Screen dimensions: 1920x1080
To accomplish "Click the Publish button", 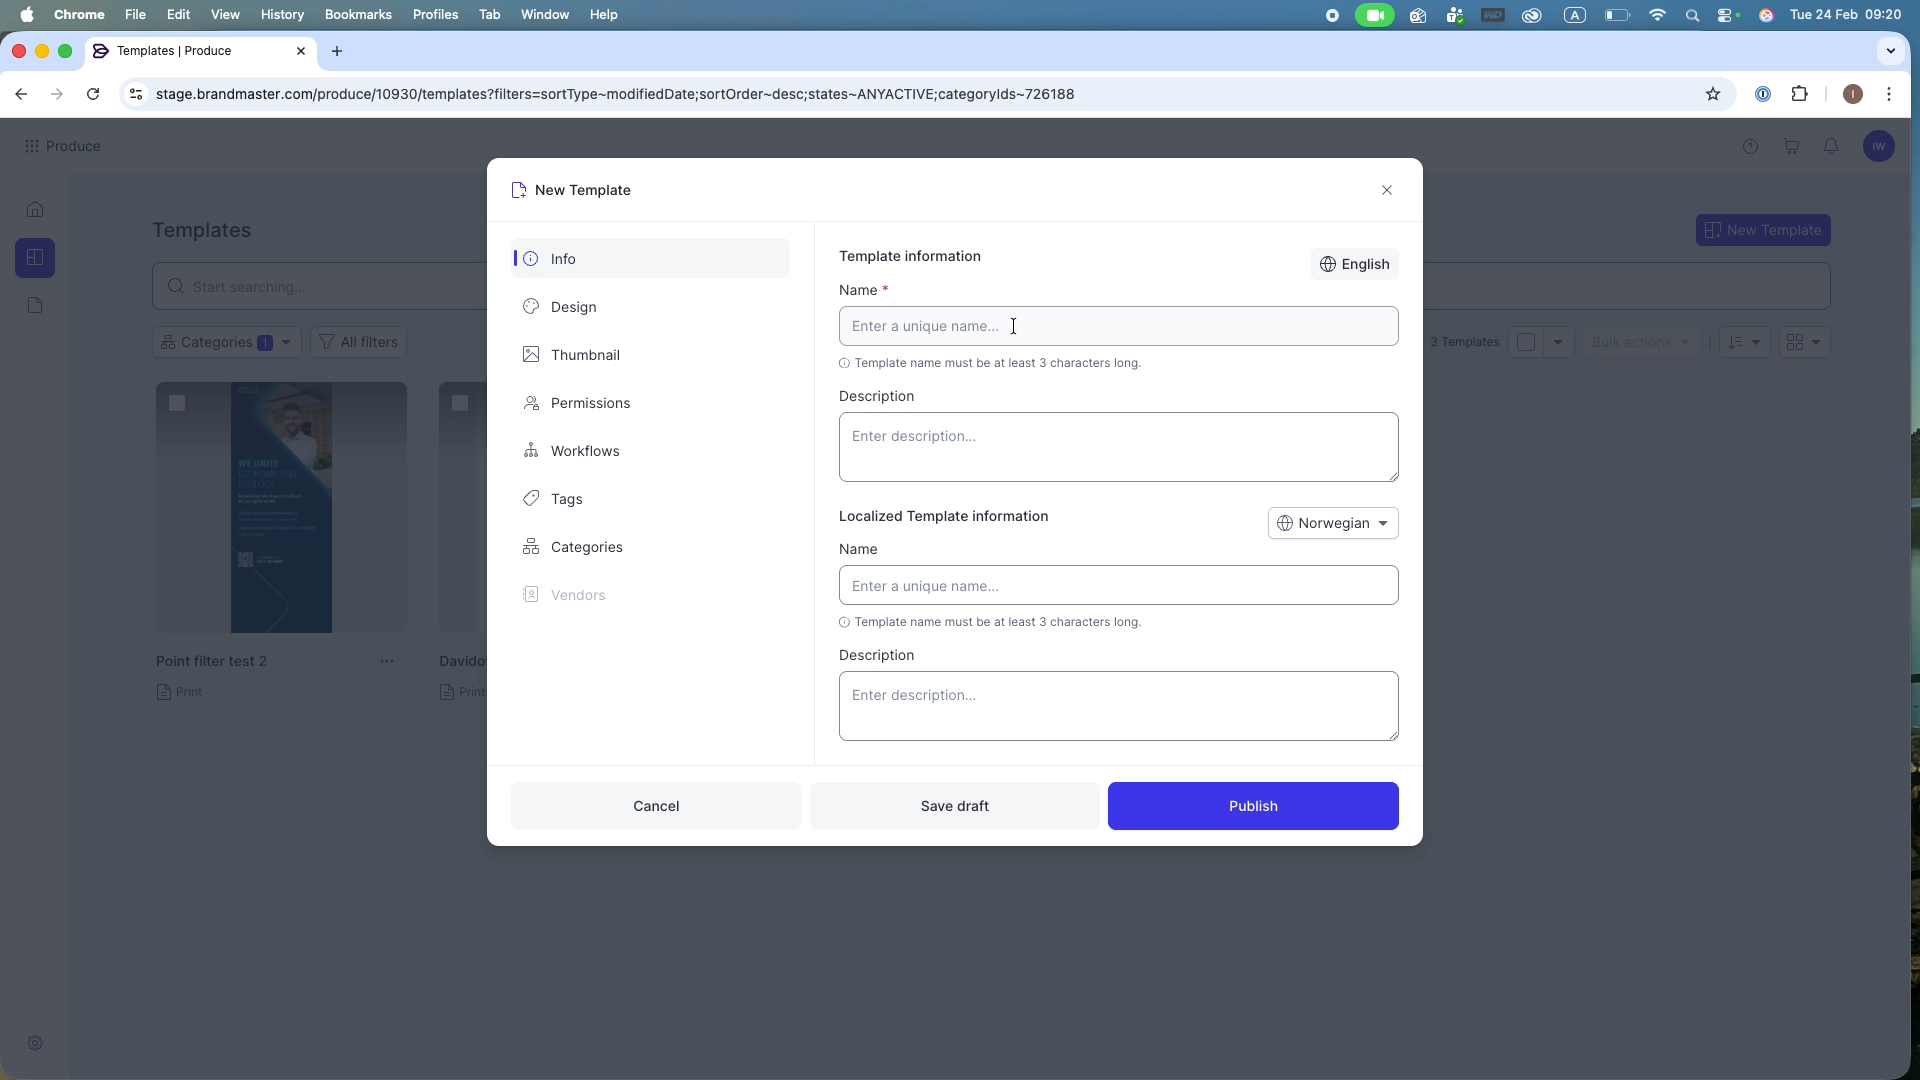I will coord(1253,806).
